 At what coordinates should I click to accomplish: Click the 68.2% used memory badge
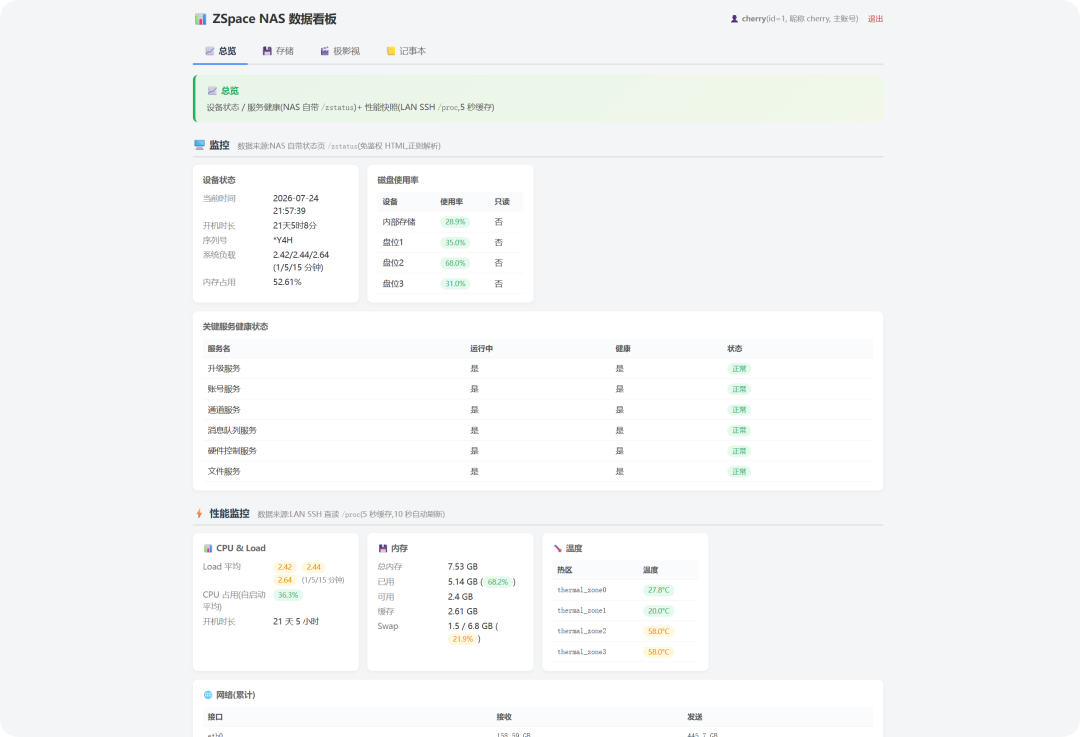[497, 582]
